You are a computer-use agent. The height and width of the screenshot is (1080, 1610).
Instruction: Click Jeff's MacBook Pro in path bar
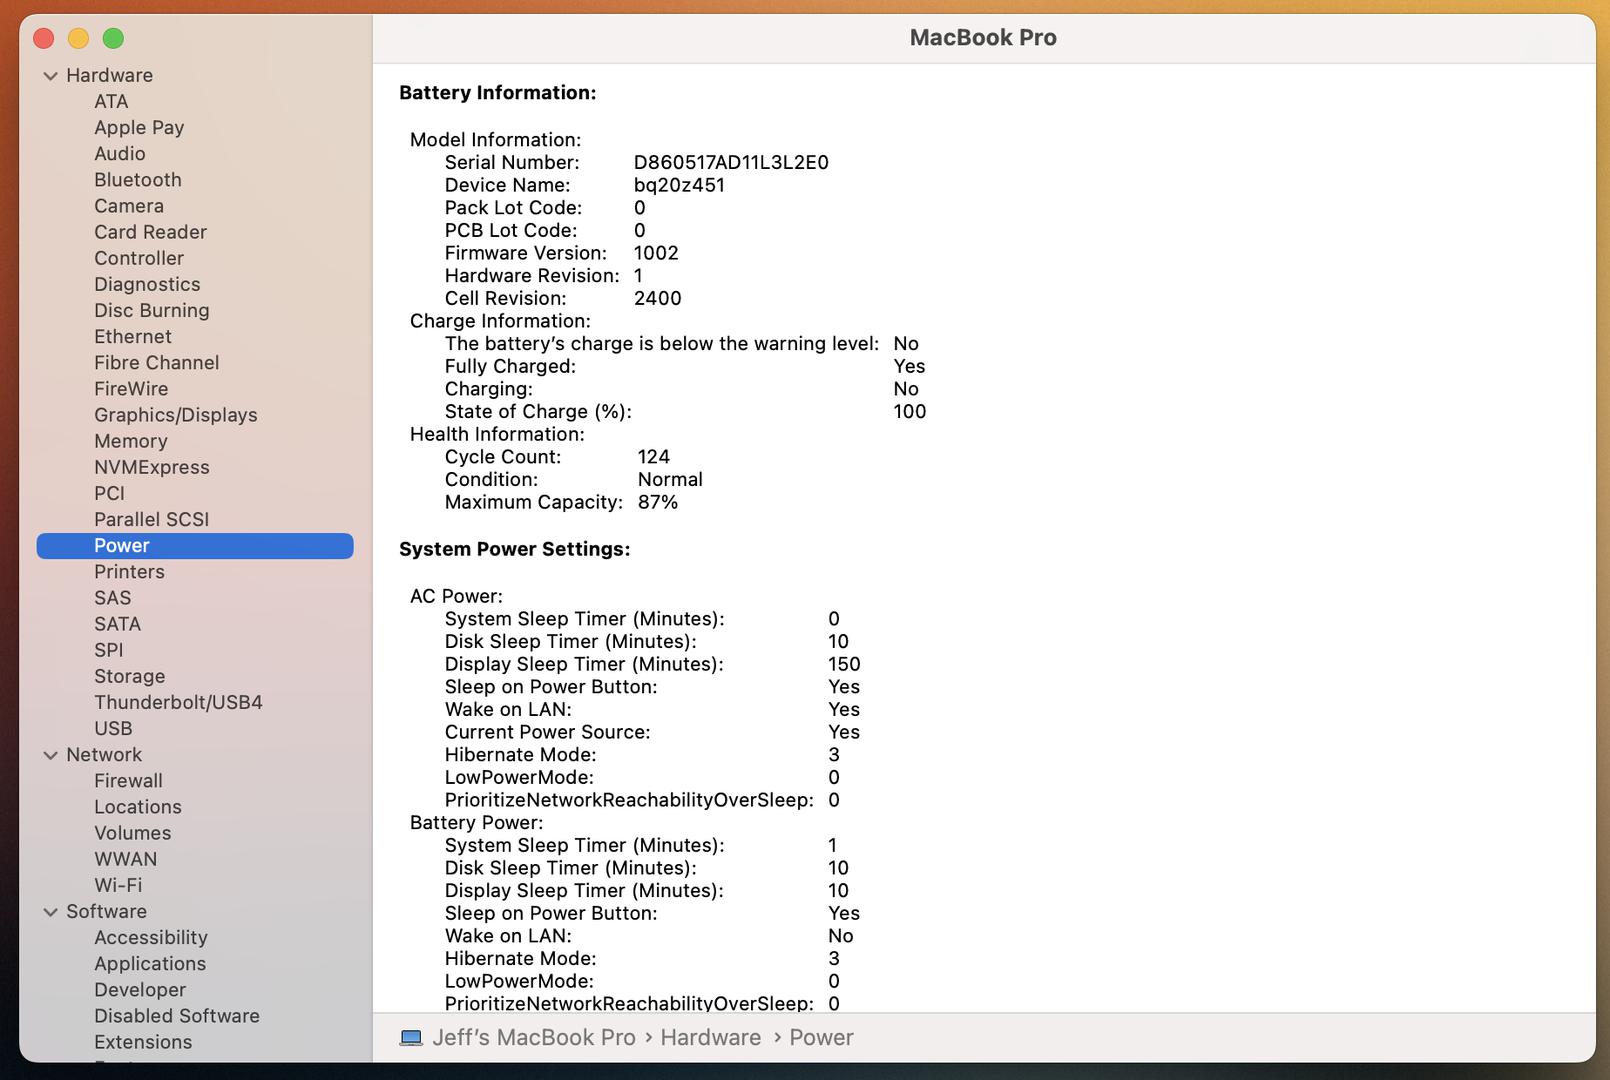tap(534, 1037)
